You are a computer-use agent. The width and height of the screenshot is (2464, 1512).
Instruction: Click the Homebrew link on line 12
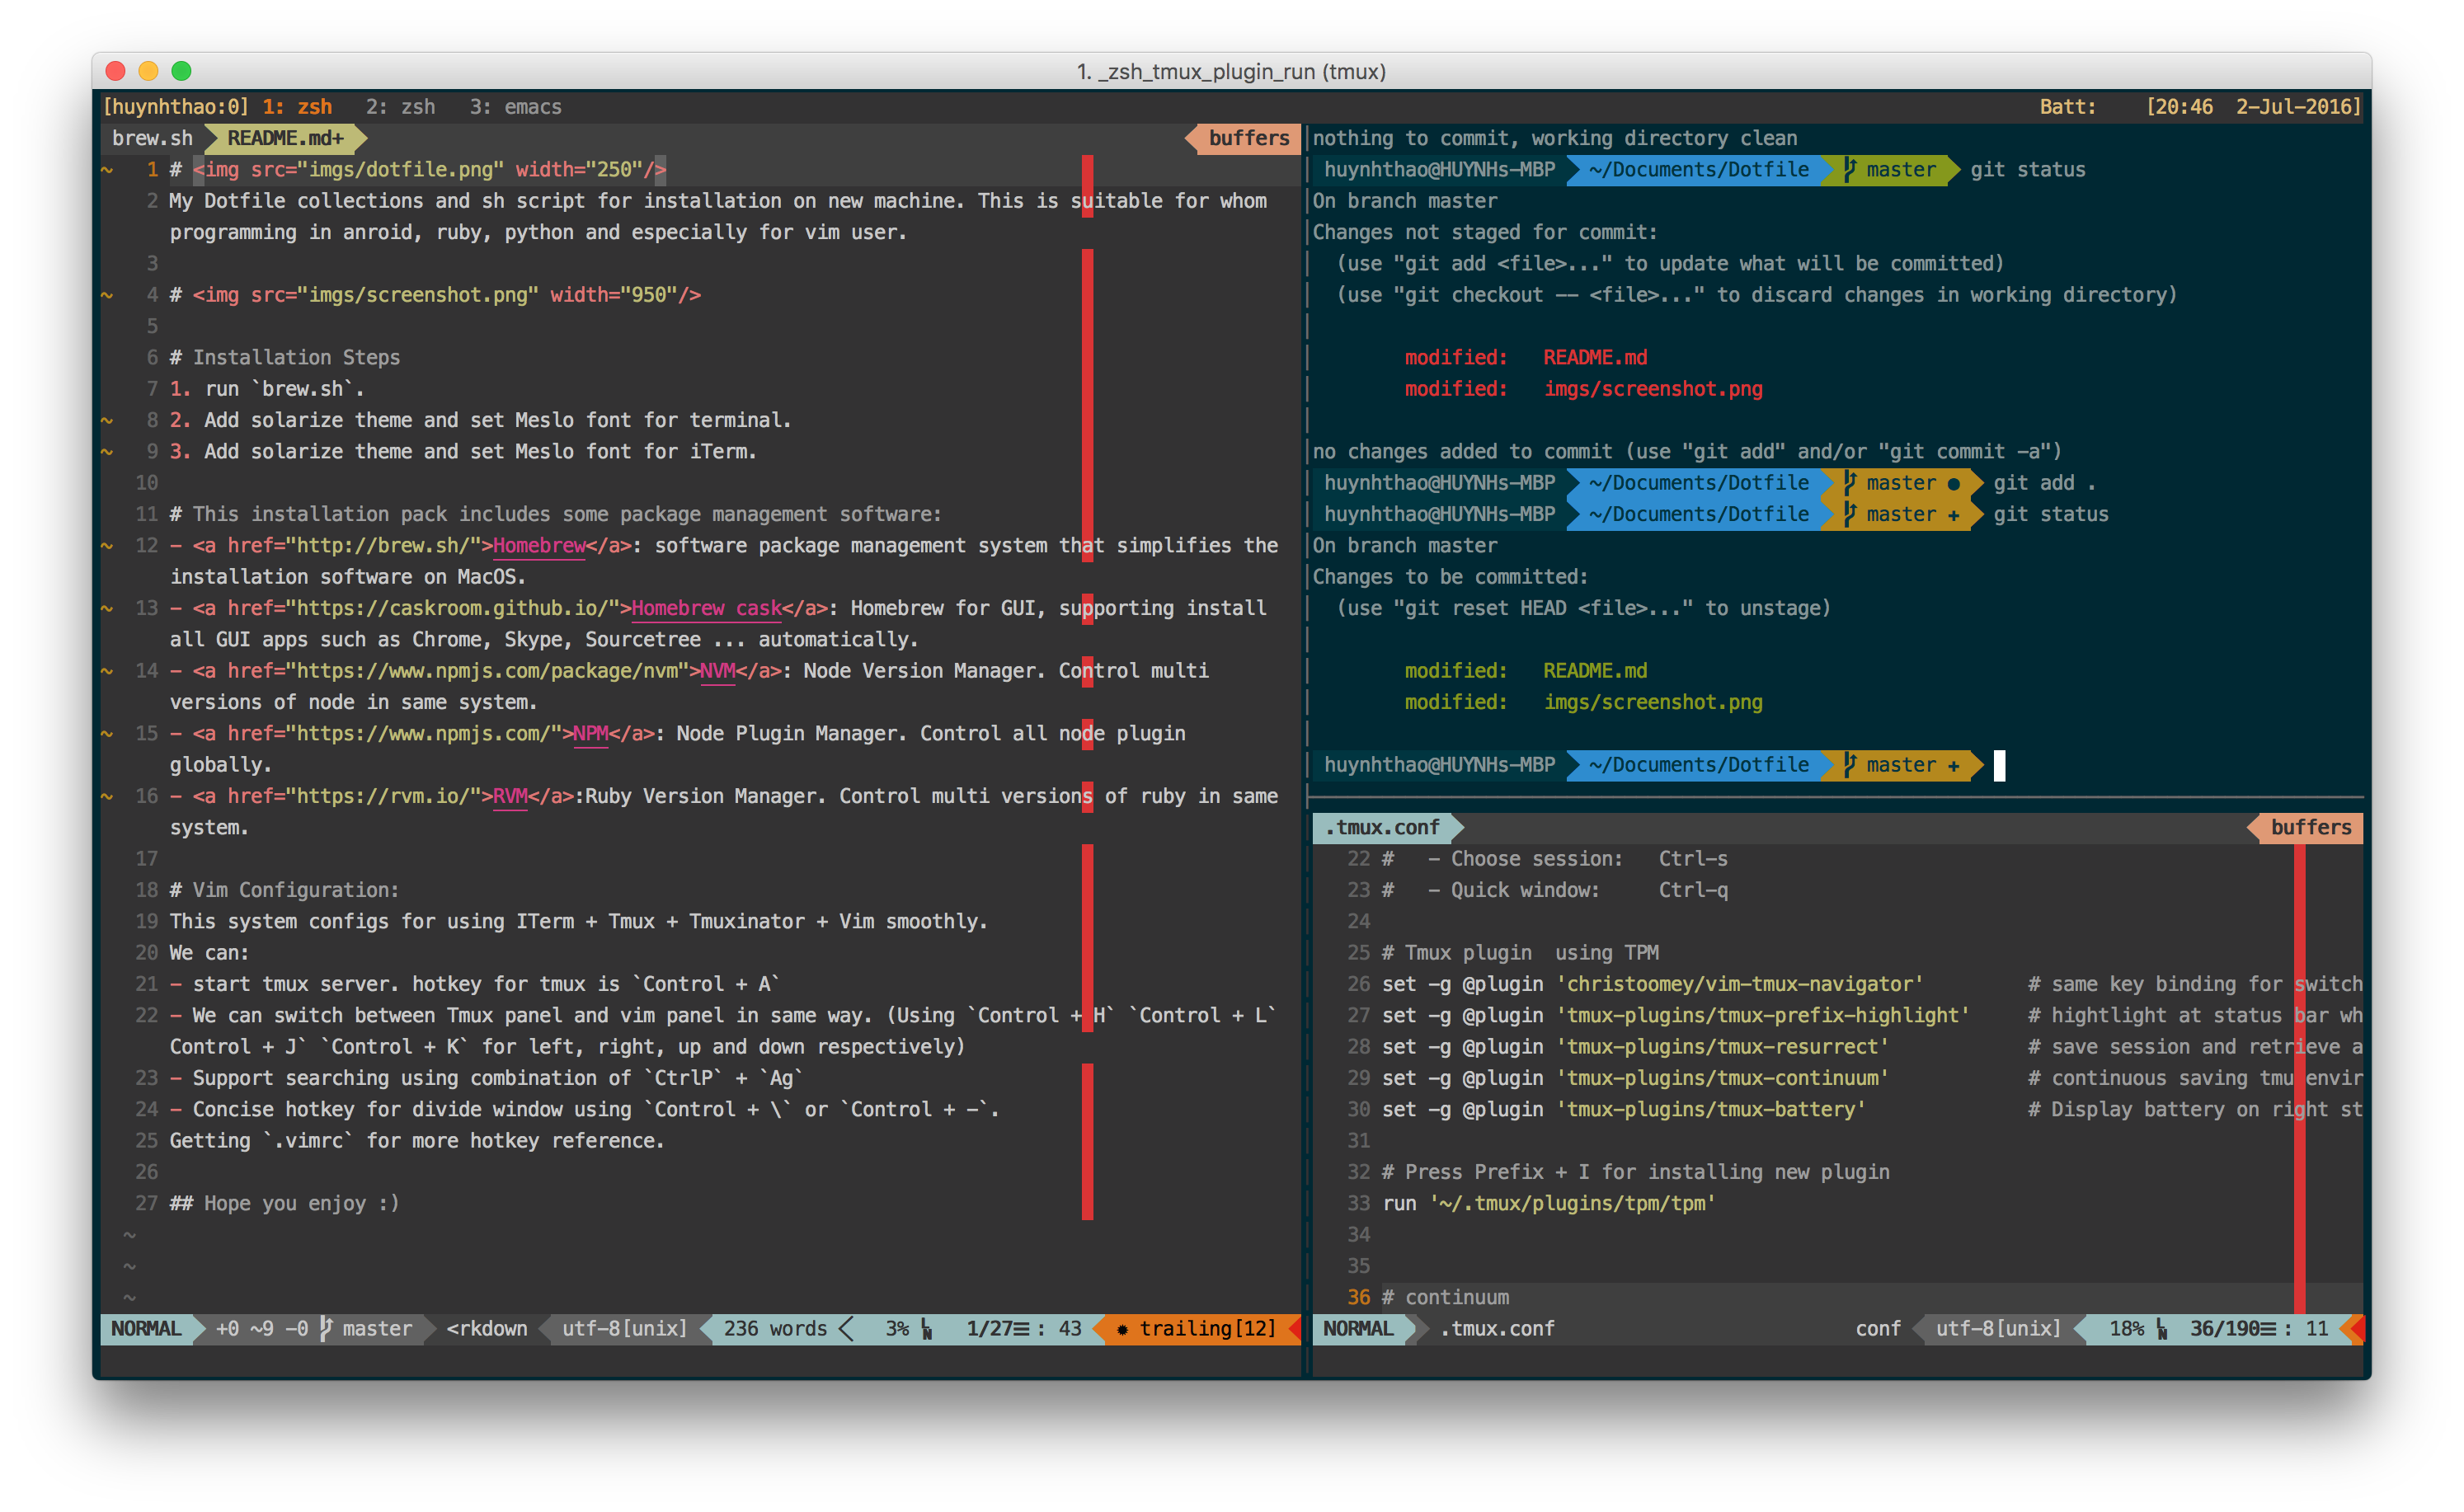pyautogui.click(x=539, y=546)
